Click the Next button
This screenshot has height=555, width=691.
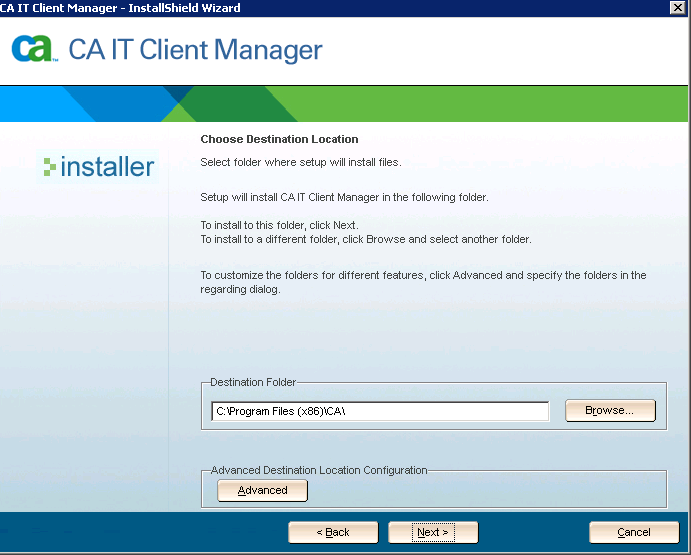click(x=433, y=532)
